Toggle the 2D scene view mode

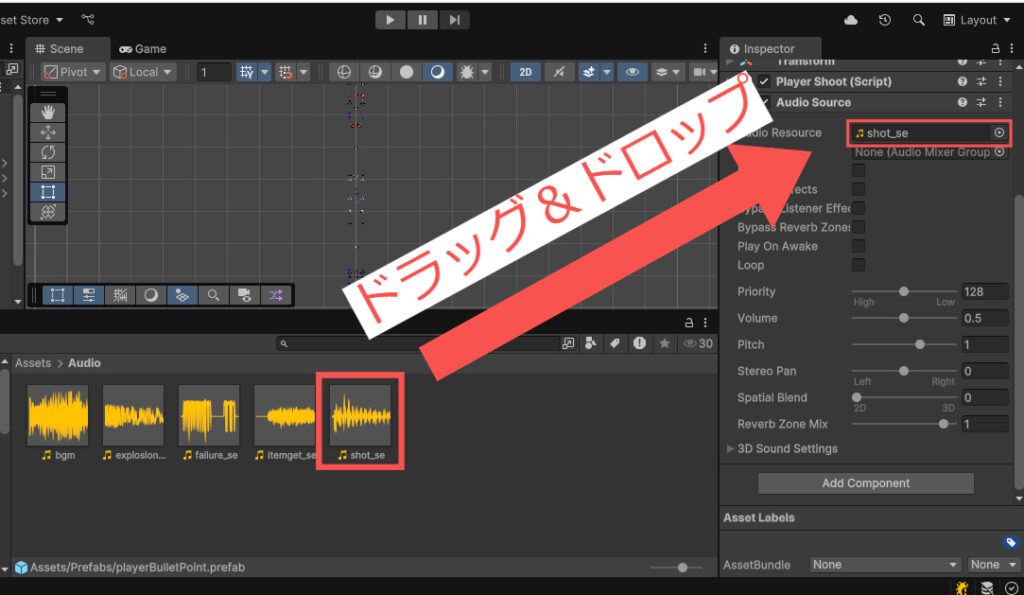pos(526,72)
